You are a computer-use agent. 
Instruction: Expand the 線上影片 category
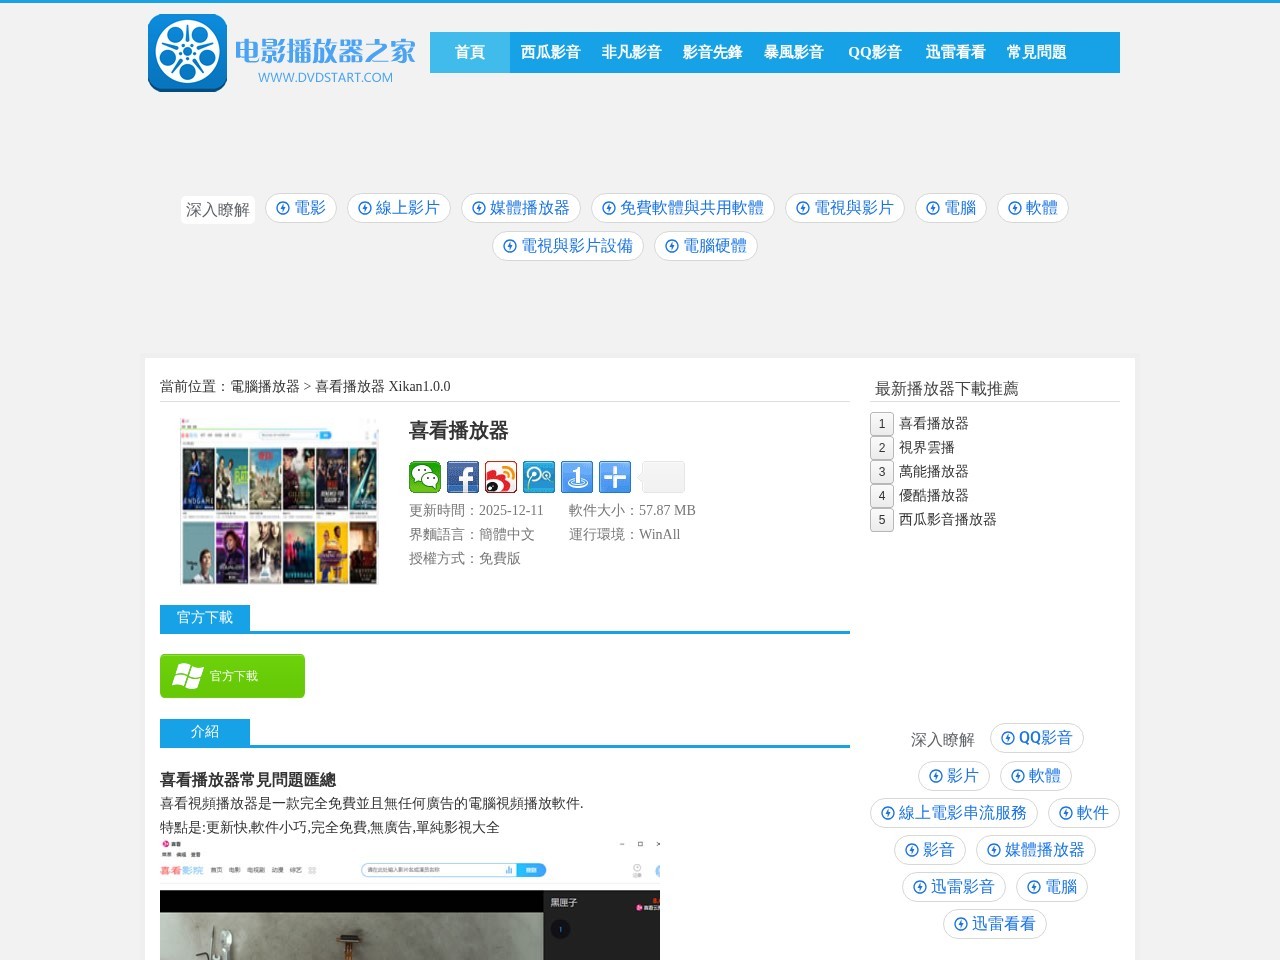pos(398,208)
